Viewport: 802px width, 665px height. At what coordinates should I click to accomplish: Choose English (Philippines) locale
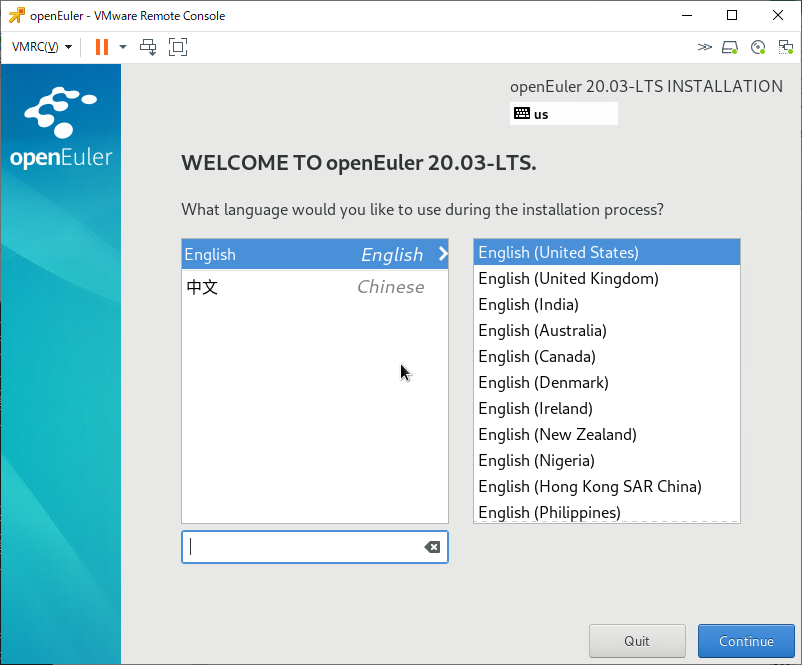(607, 512)
